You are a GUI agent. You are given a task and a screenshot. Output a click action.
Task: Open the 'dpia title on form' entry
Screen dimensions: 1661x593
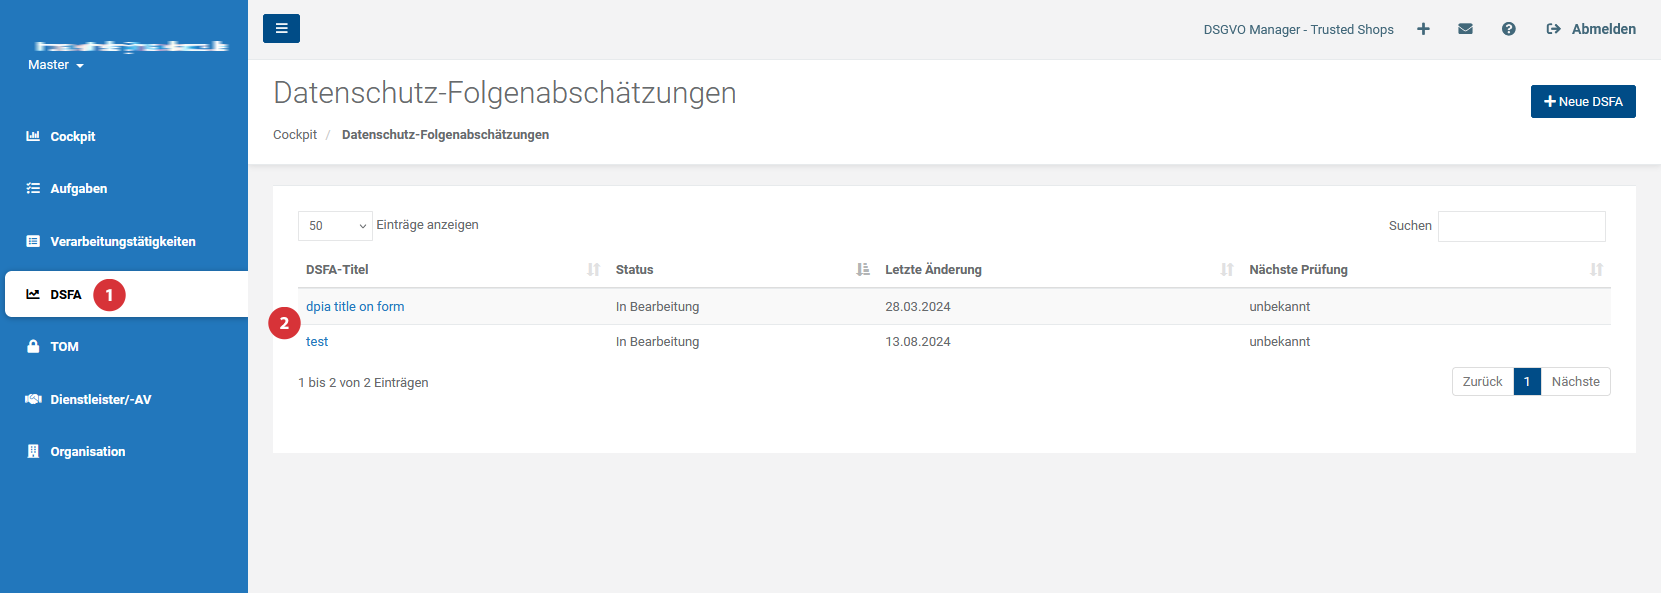(355, 307)
